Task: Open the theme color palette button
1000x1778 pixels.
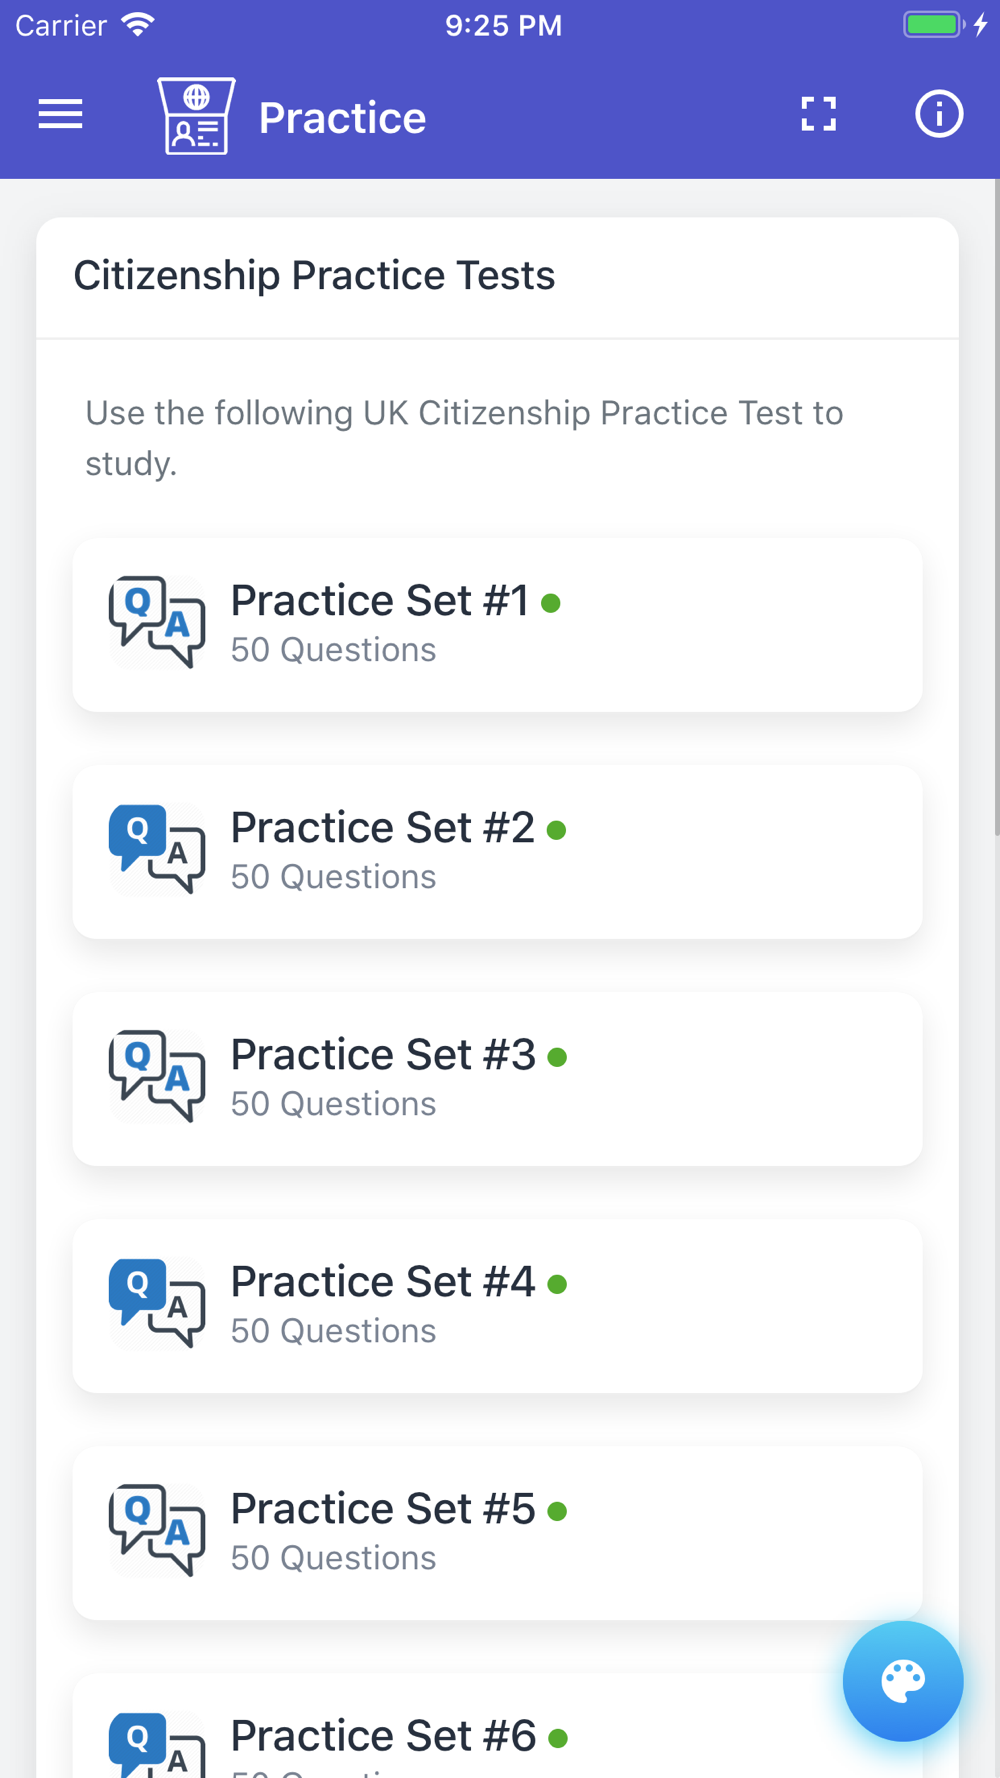Action: coord(902,1681)
